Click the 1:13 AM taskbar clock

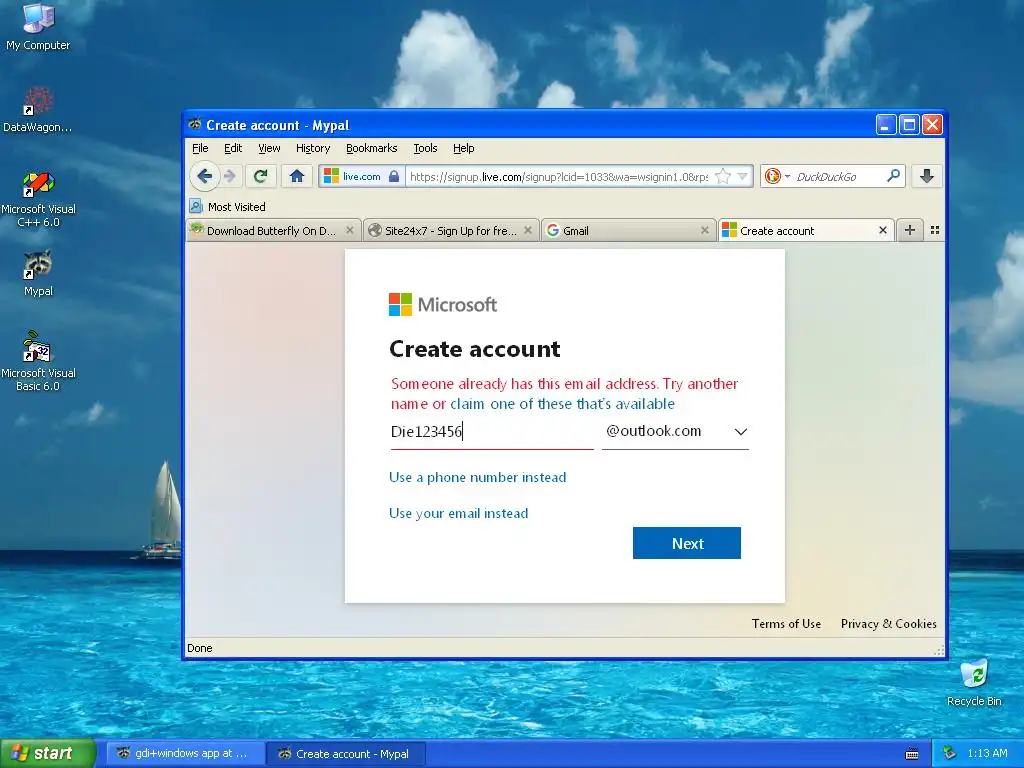click(x=987, y=754)
